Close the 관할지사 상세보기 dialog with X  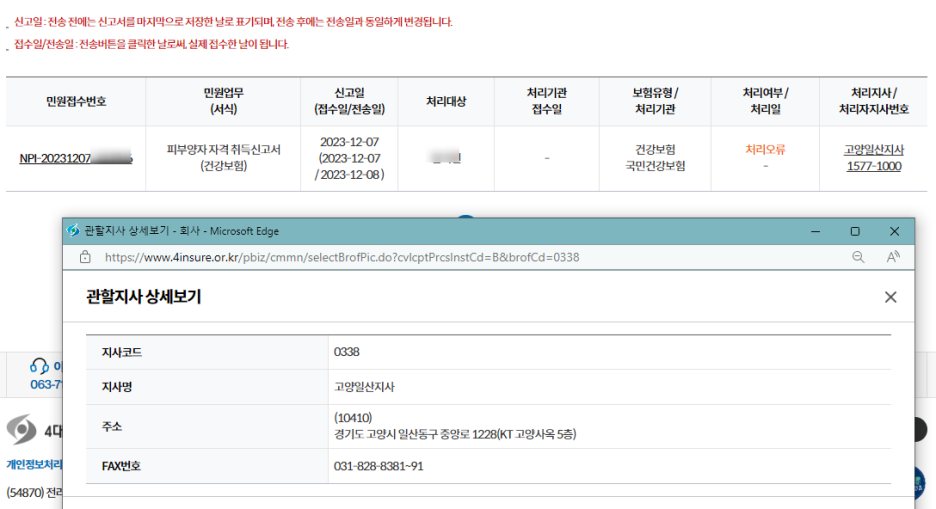(x=890, y=297)
